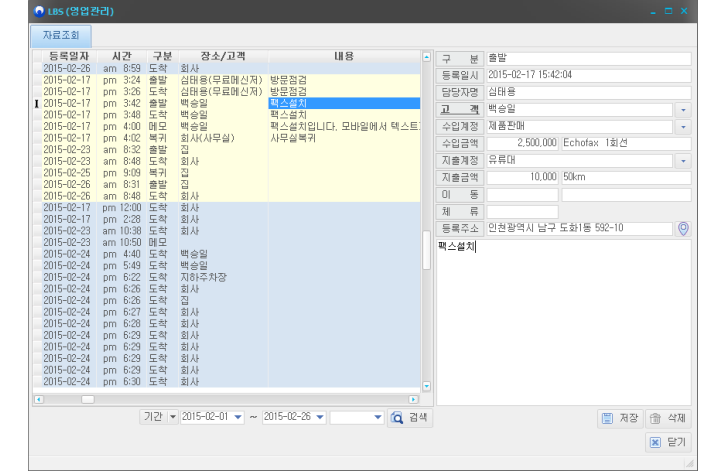The height and width of the screenshot is (471, 727).
Task: Open the 수입계정 dropdown arrow
Action: [x=683, y=127]
